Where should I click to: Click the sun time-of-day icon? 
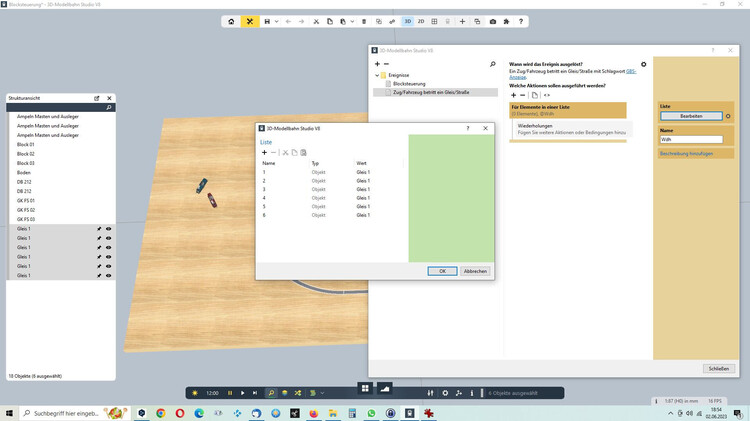[x=195, y=393]
